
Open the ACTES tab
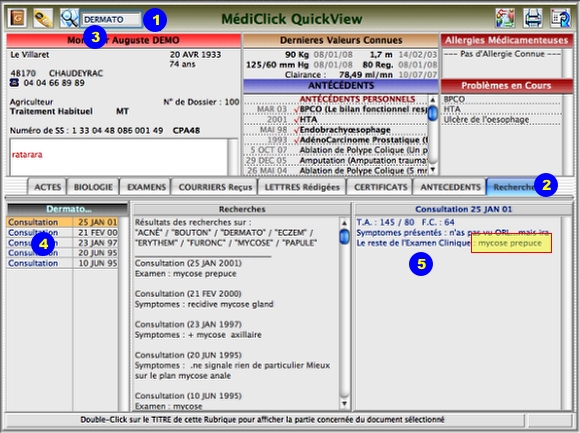47,187
